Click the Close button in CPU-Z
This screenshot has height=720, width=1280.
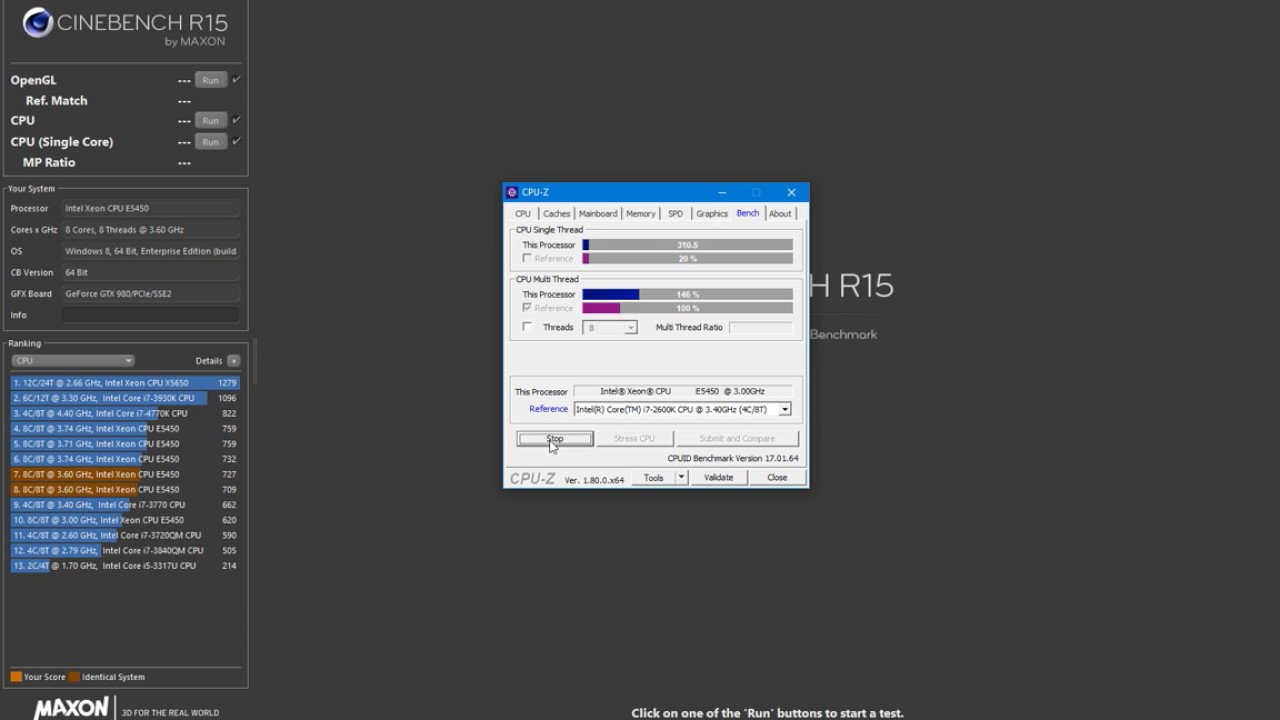click(x=777, y=477)
